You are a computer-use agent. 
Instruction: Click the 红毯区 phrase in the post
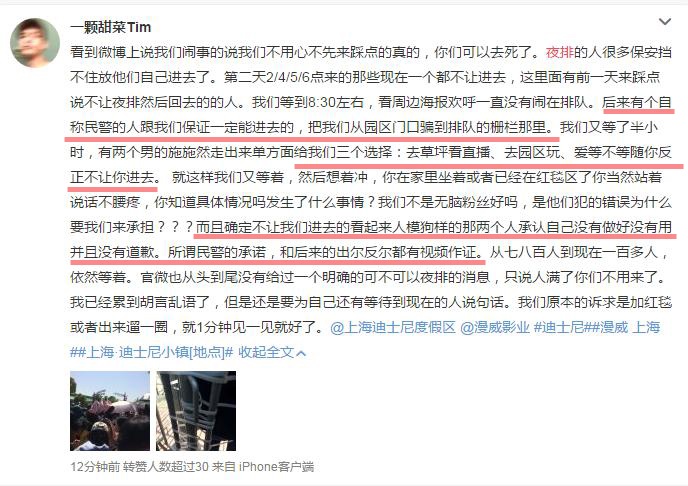tap(556, 177)
